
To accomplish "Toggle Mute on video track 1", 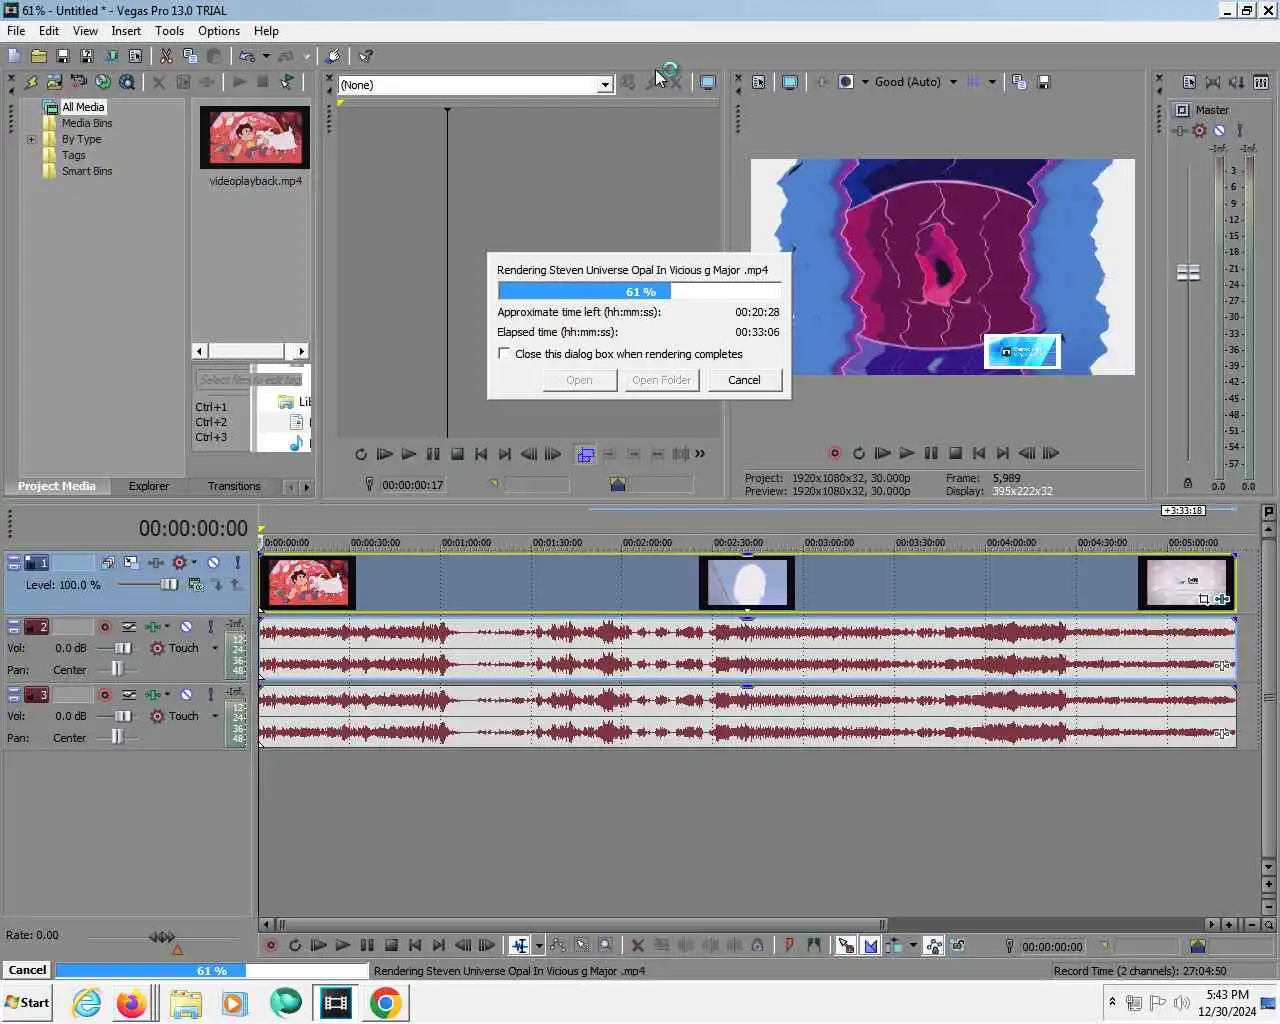I will [213, 563].
